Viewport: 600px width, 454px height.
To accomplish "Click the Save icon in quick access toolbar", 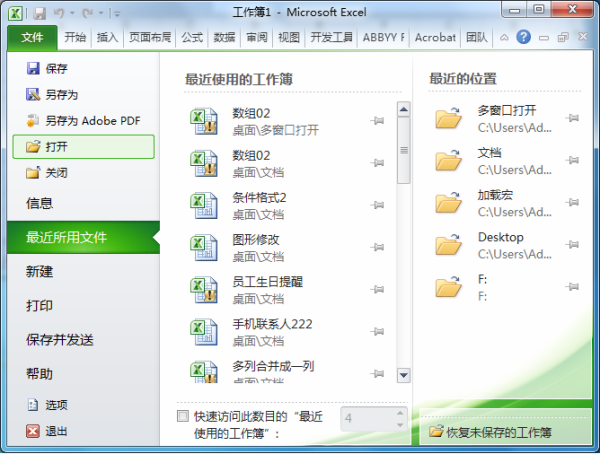I will (40, 13).
